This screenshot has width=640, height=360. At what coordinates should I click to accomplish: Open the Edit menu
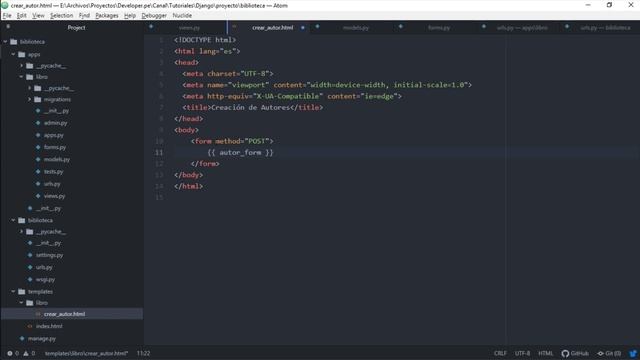point(21,16)
